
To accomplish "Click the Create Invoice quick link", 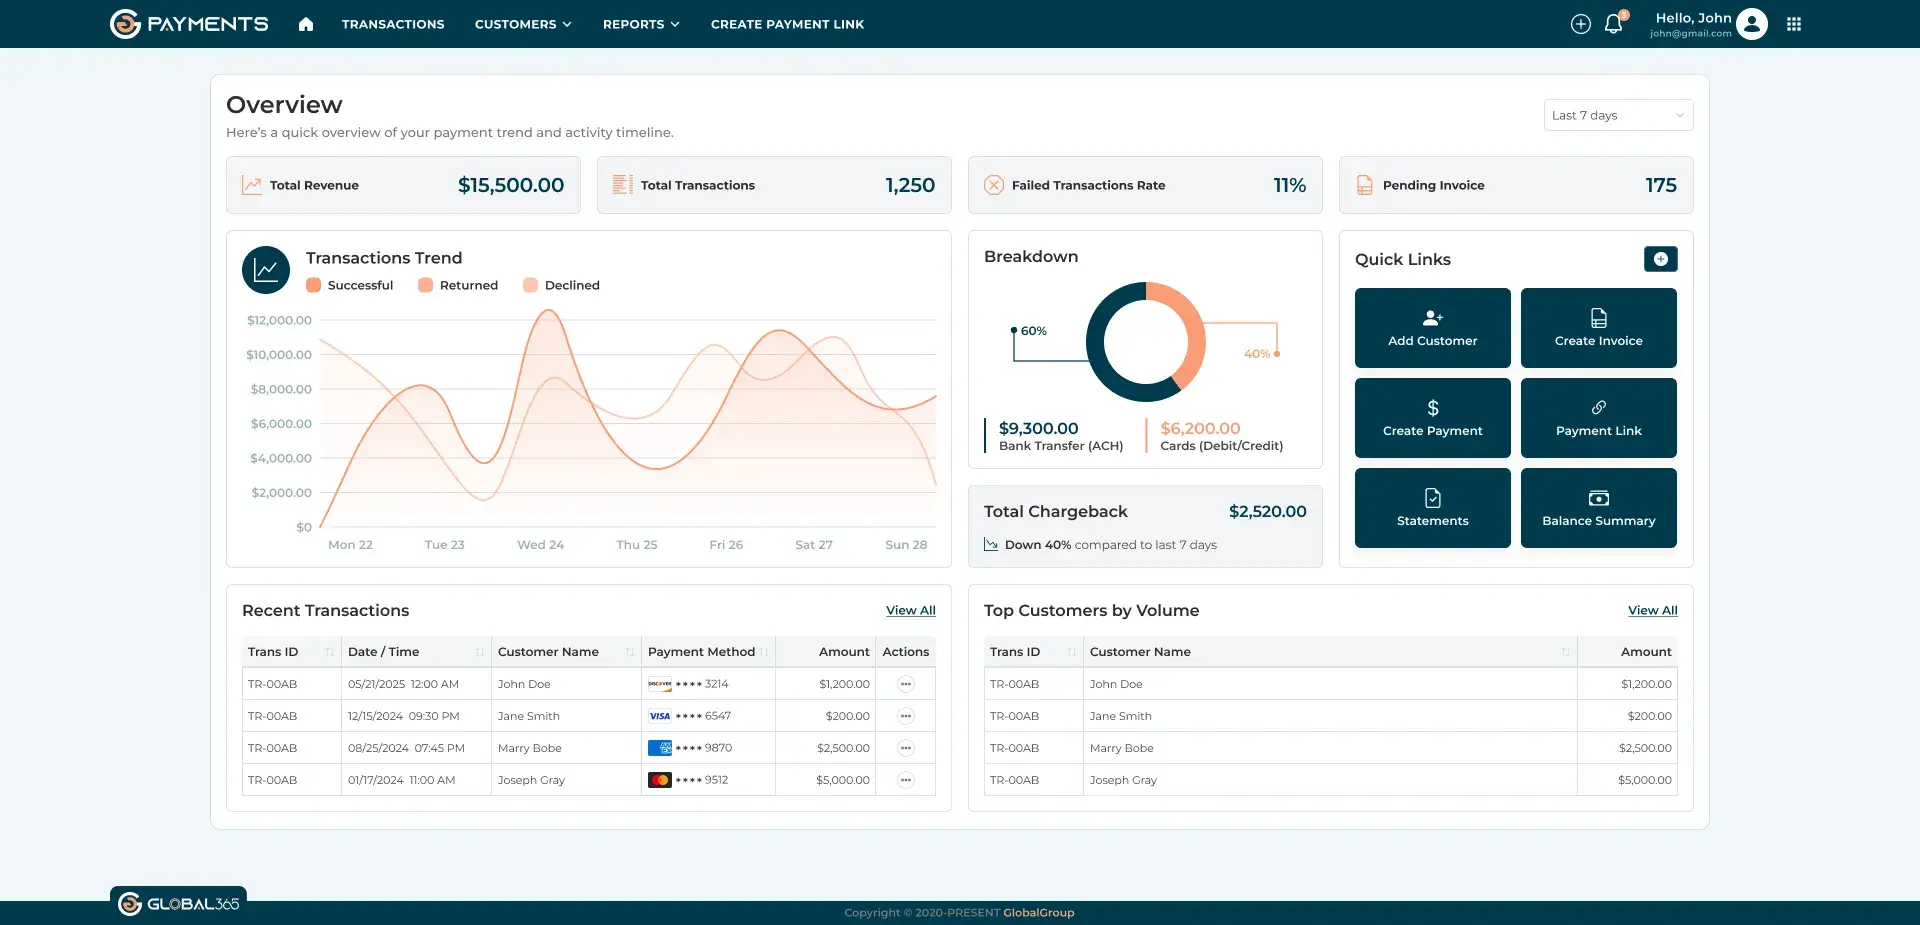I will tap(1598, 328).
